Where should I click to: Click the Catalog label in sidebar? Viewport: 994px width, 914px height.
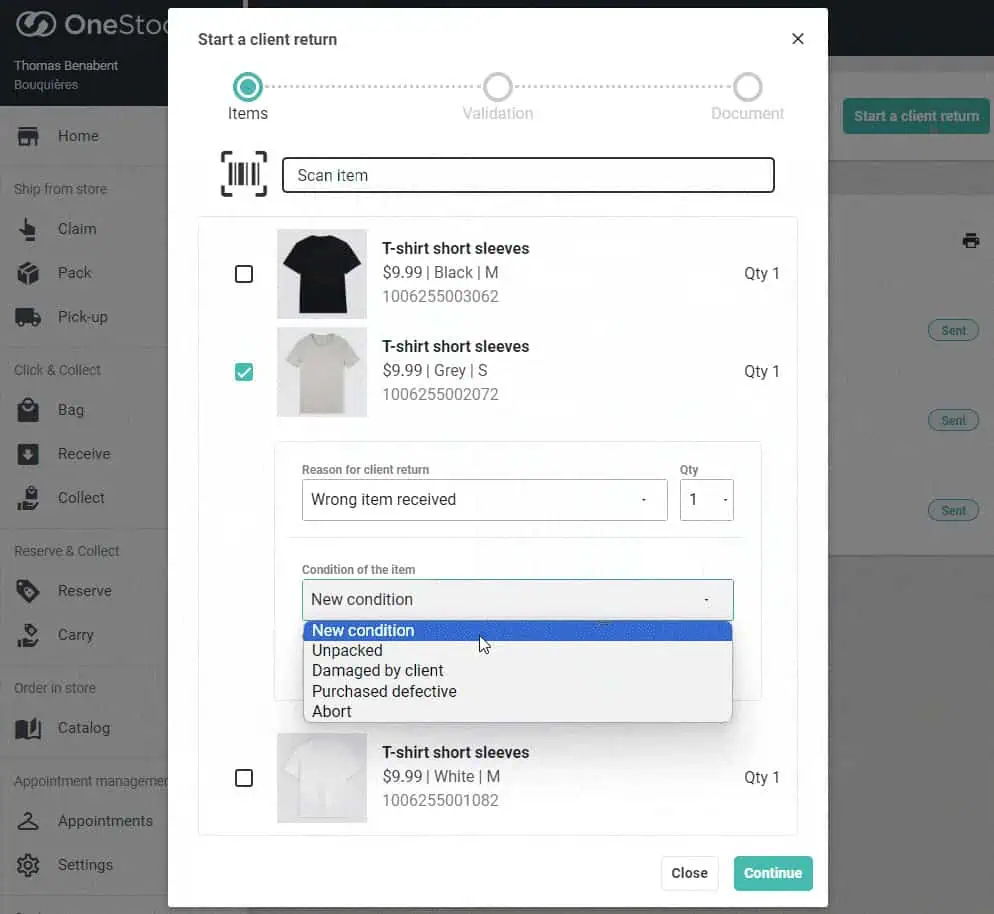coord(84,728)
